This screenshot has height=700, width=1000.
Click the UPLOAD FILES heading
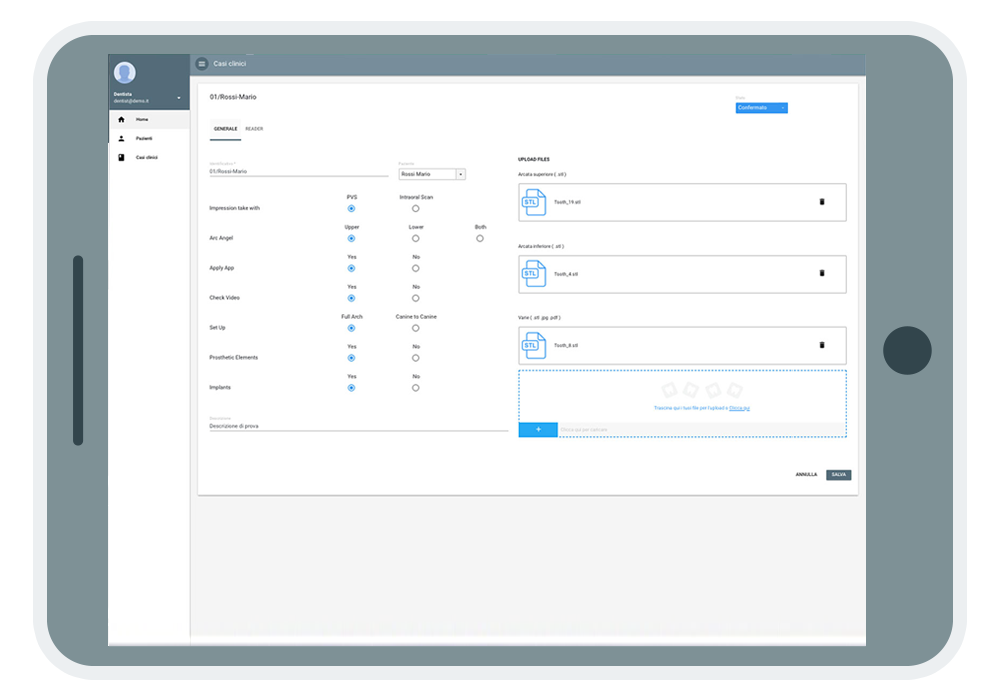[x=534, y=159]
